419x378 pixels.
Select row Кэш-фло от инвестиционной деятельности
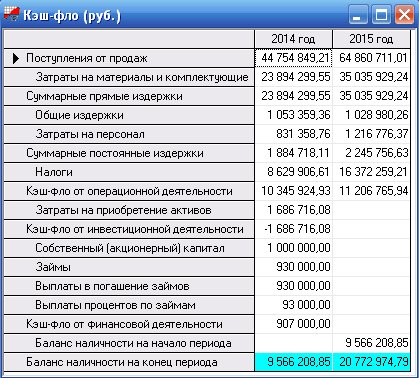(129, 229)
